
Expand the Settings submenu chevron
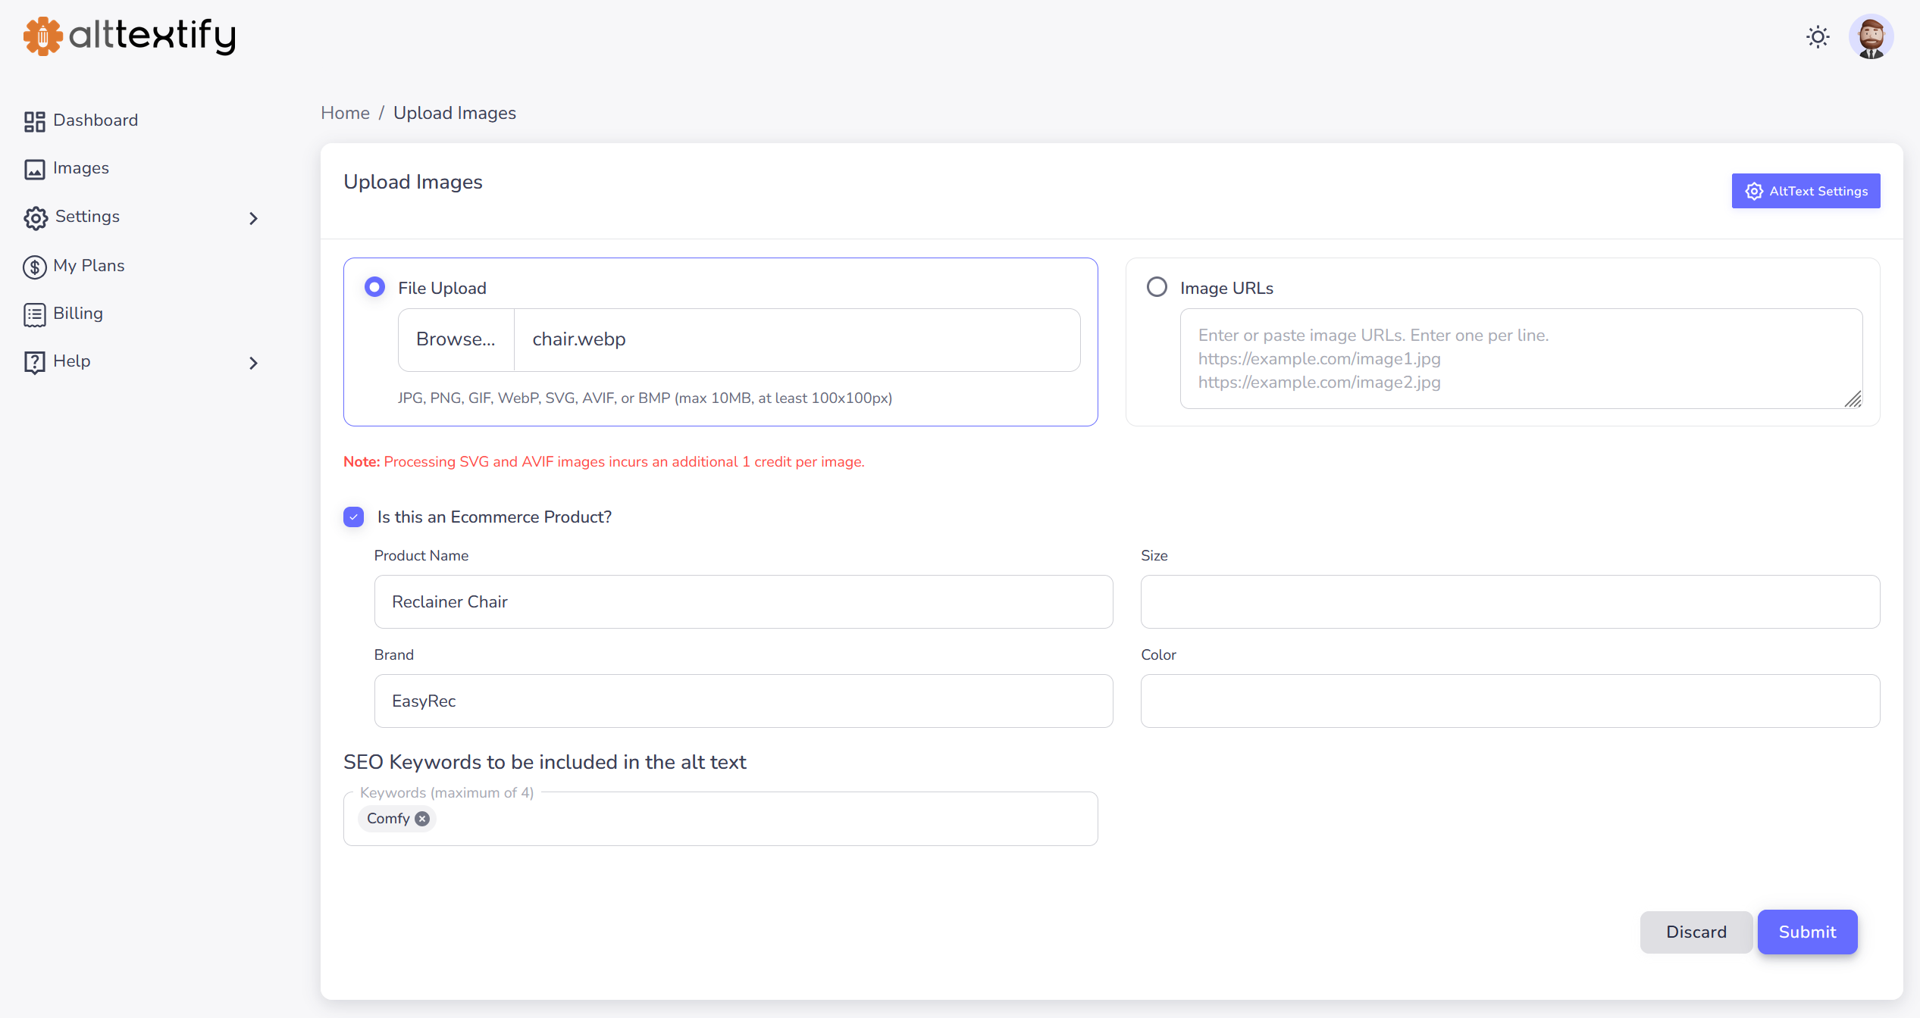[253, 218]
